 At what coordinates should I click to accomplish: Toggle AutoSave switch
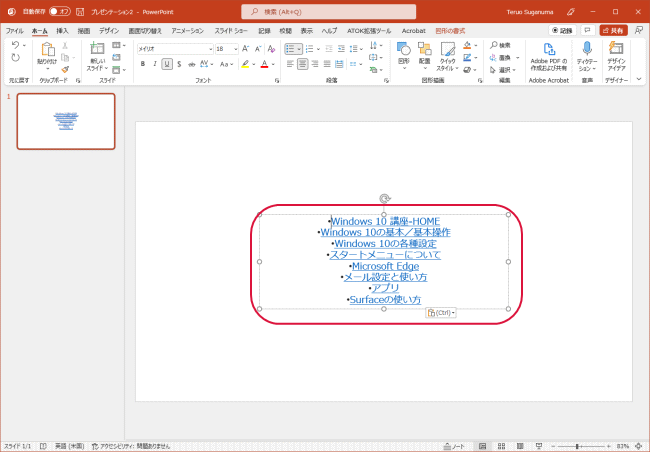coord(60,12)
